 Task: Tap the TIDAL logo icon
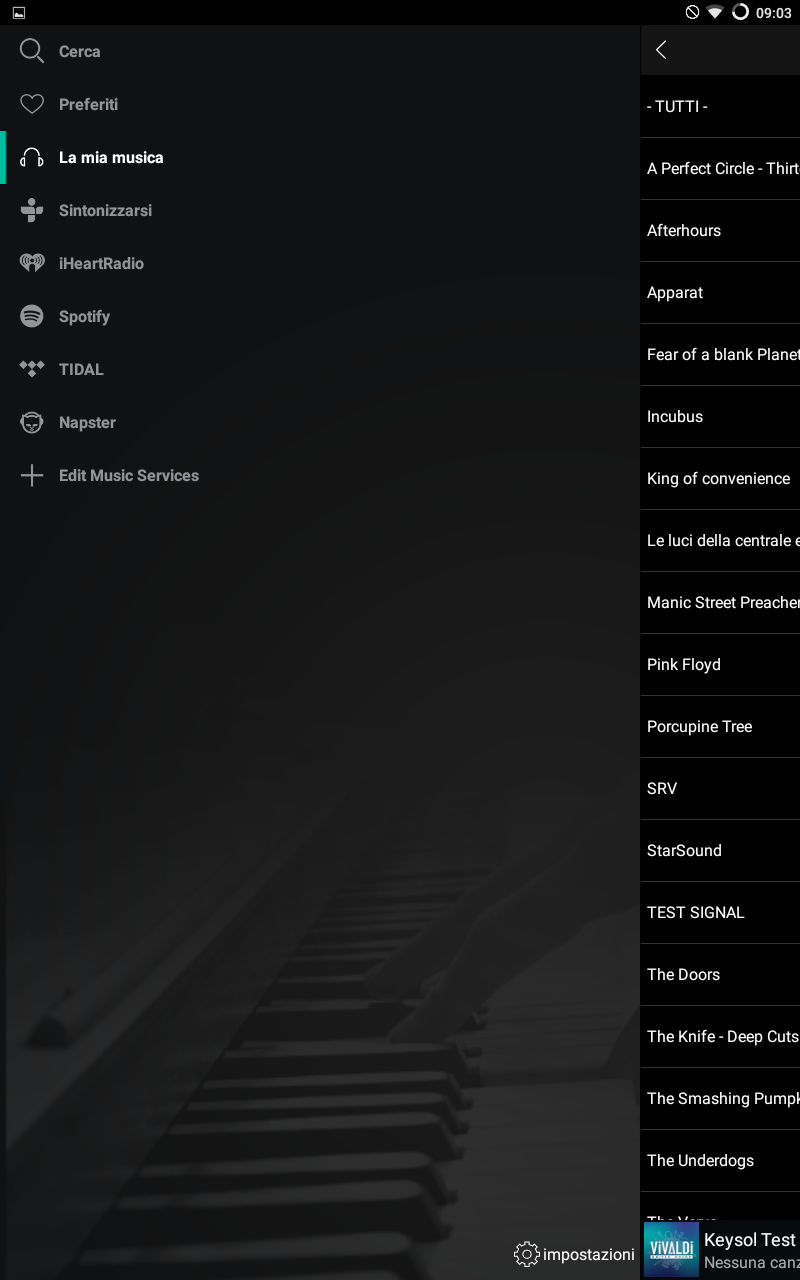click(32, 369)
